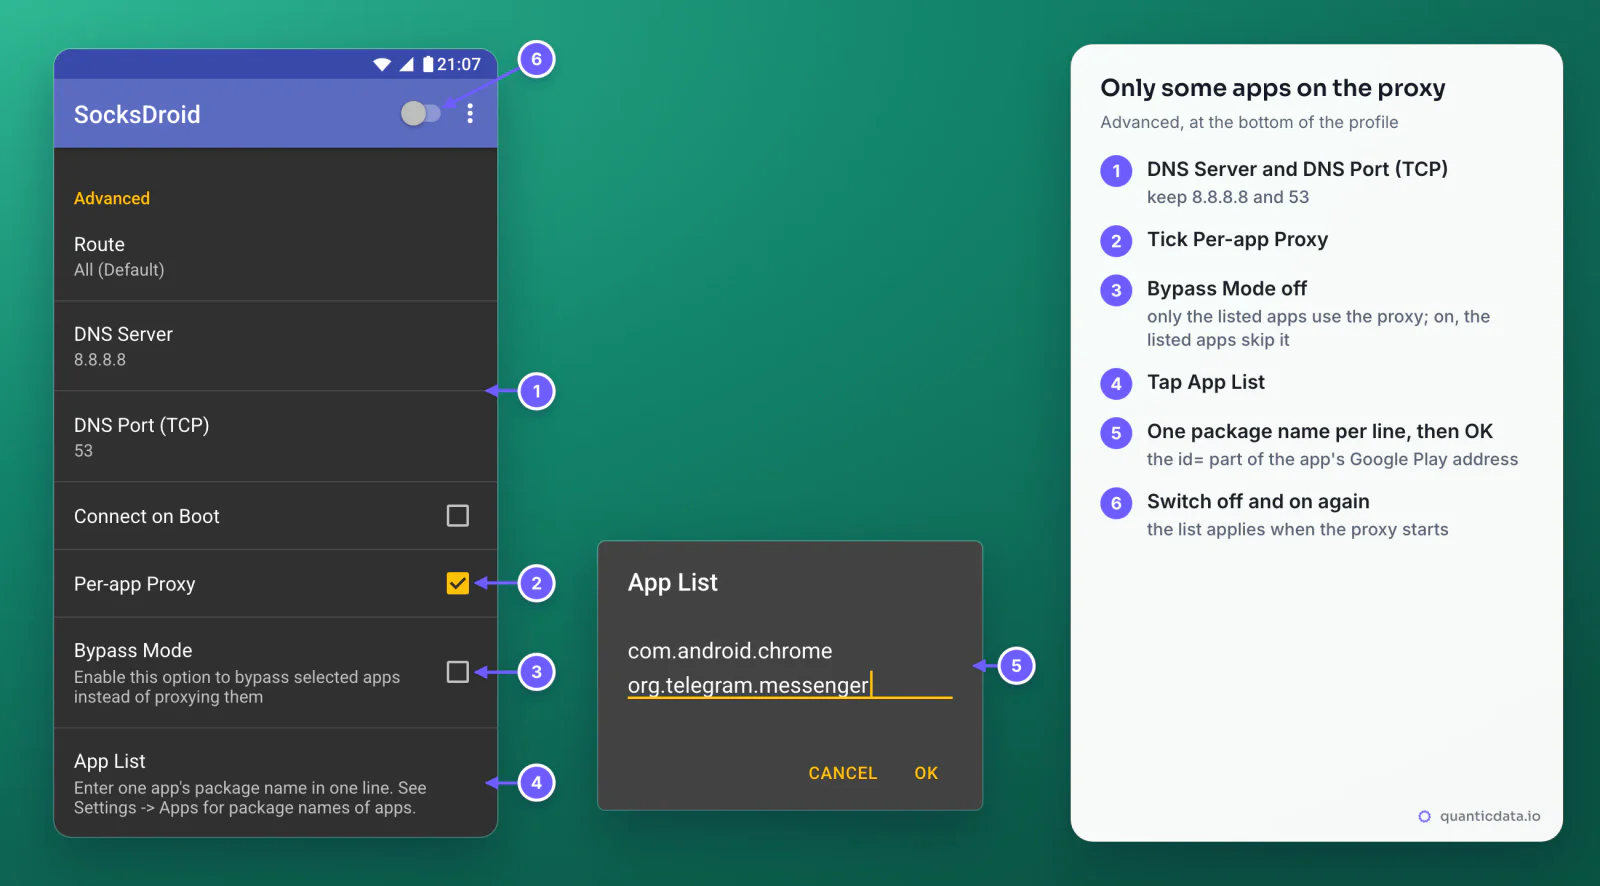Enable the Connect on Boot checkbox

(x=457, y=516)
